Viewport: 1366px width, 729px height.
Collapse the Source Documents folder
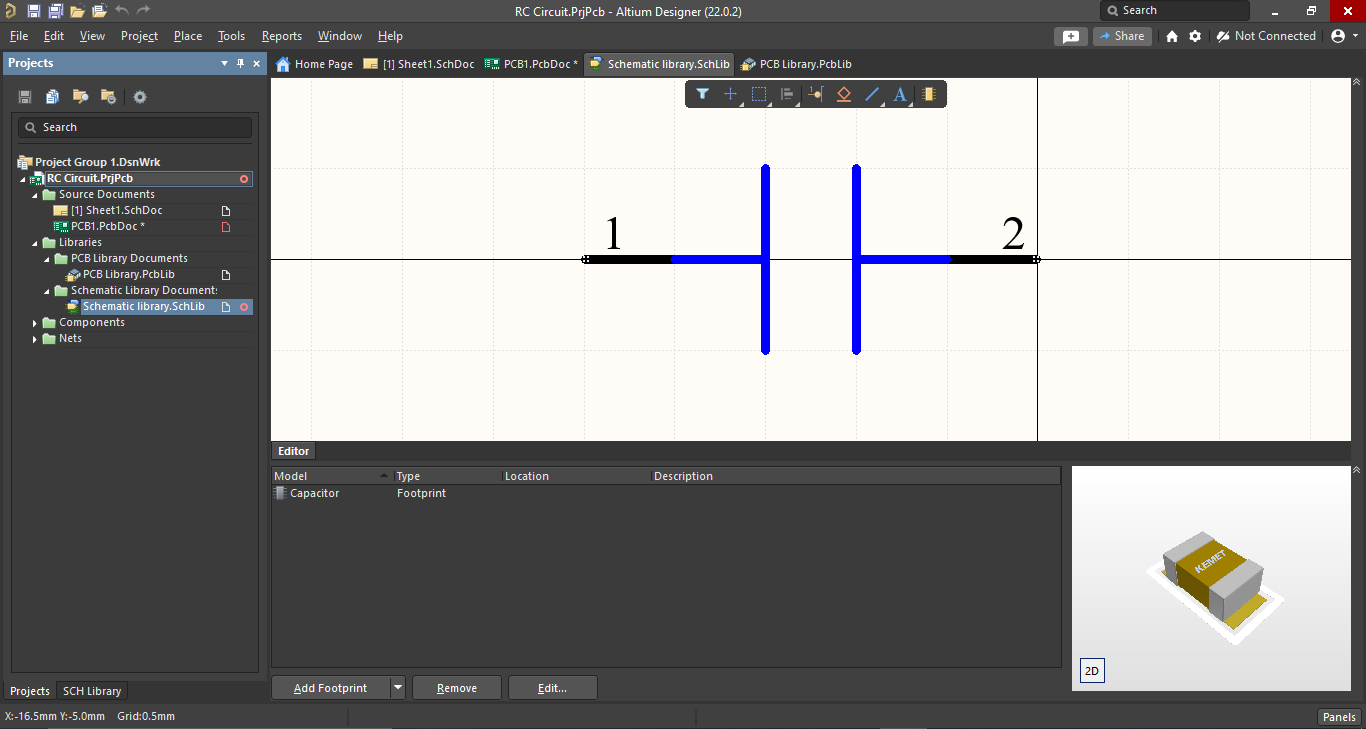35,194
